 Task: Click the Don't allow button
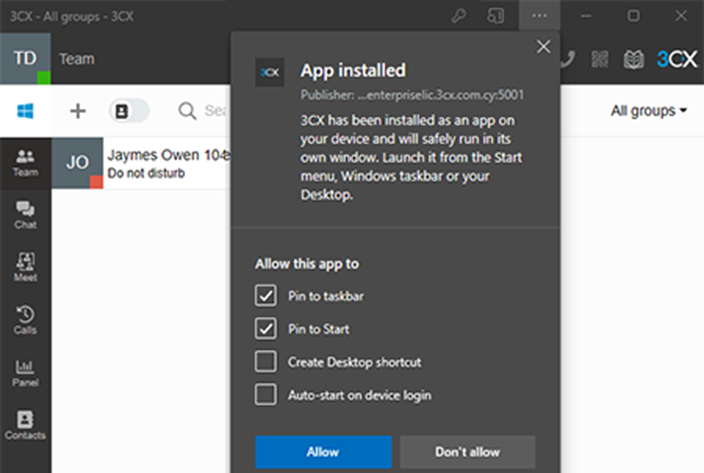click(467, 452)
